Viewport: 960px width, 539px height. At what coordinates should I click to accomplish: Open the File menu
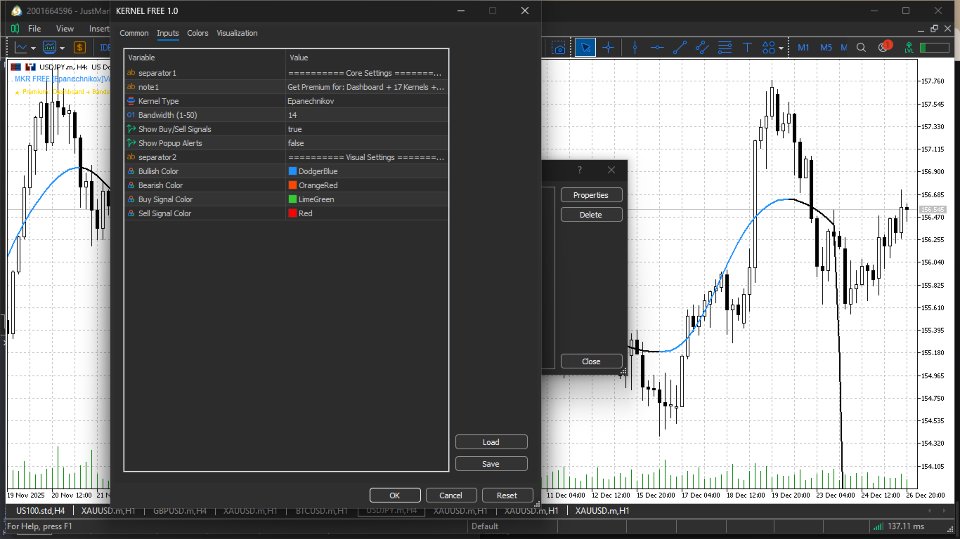pyautogui.click(x=35, y=28)
